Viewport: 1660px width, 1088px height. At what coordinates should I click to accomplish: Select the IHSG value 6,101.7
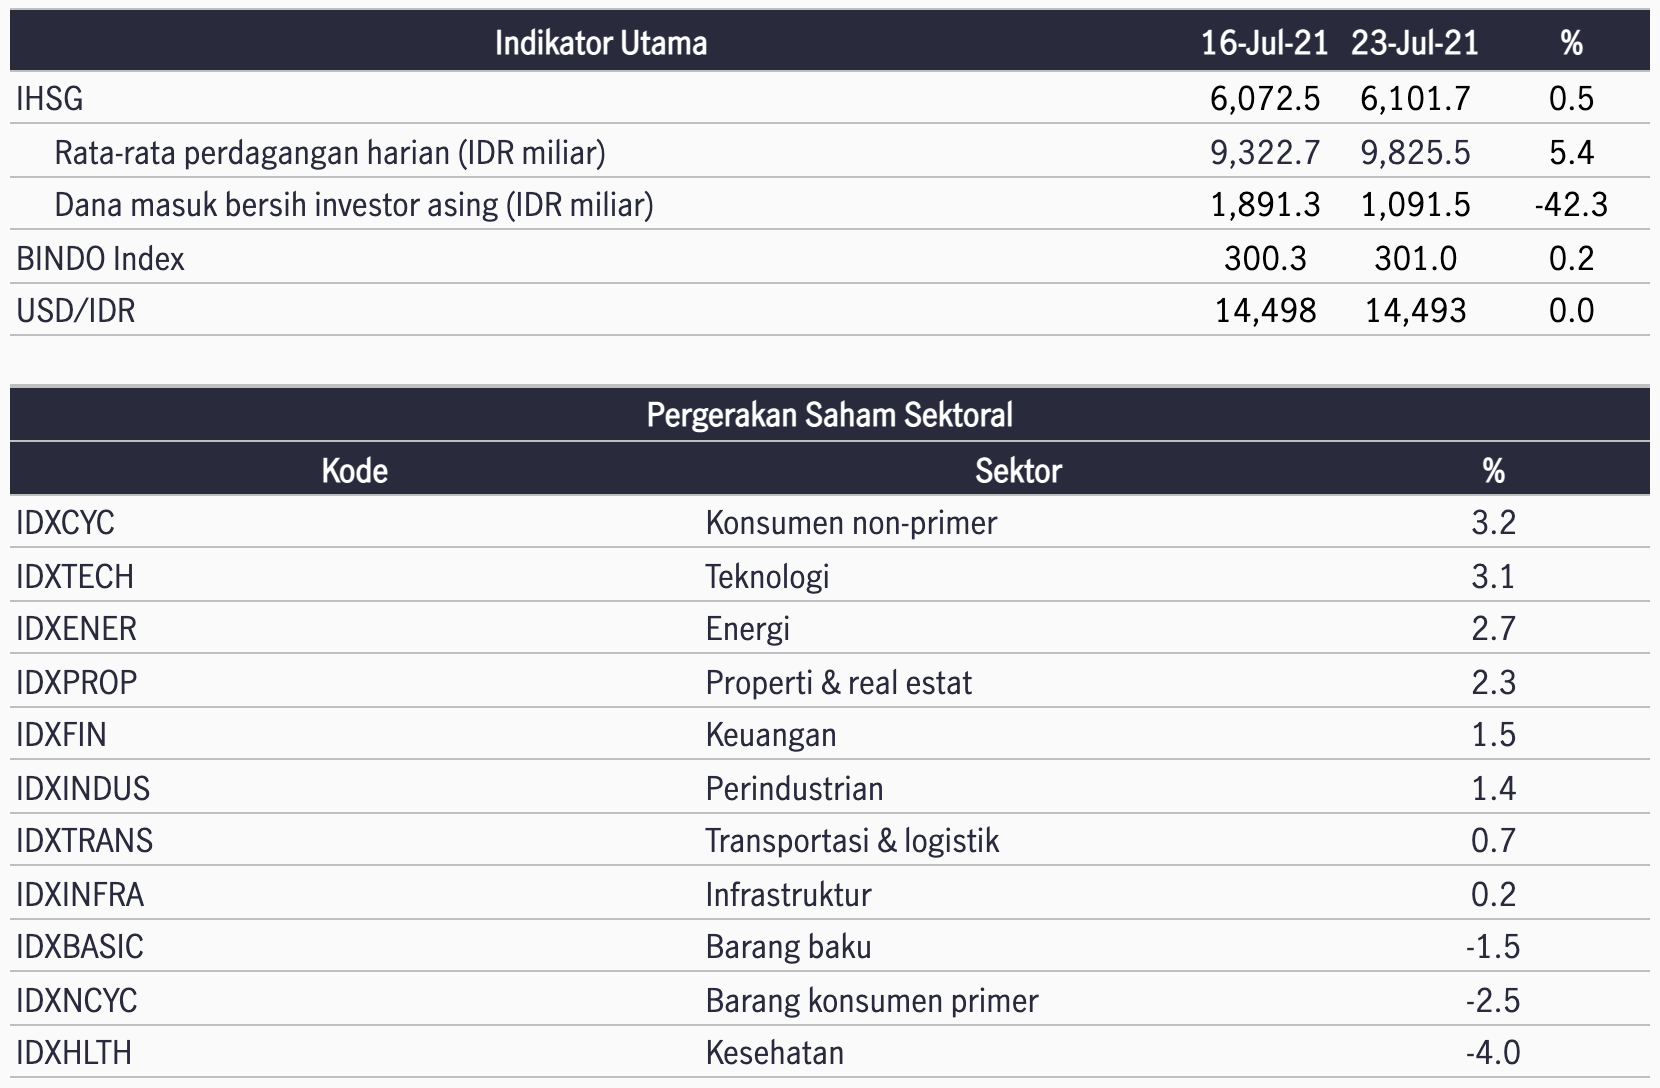1415,99
